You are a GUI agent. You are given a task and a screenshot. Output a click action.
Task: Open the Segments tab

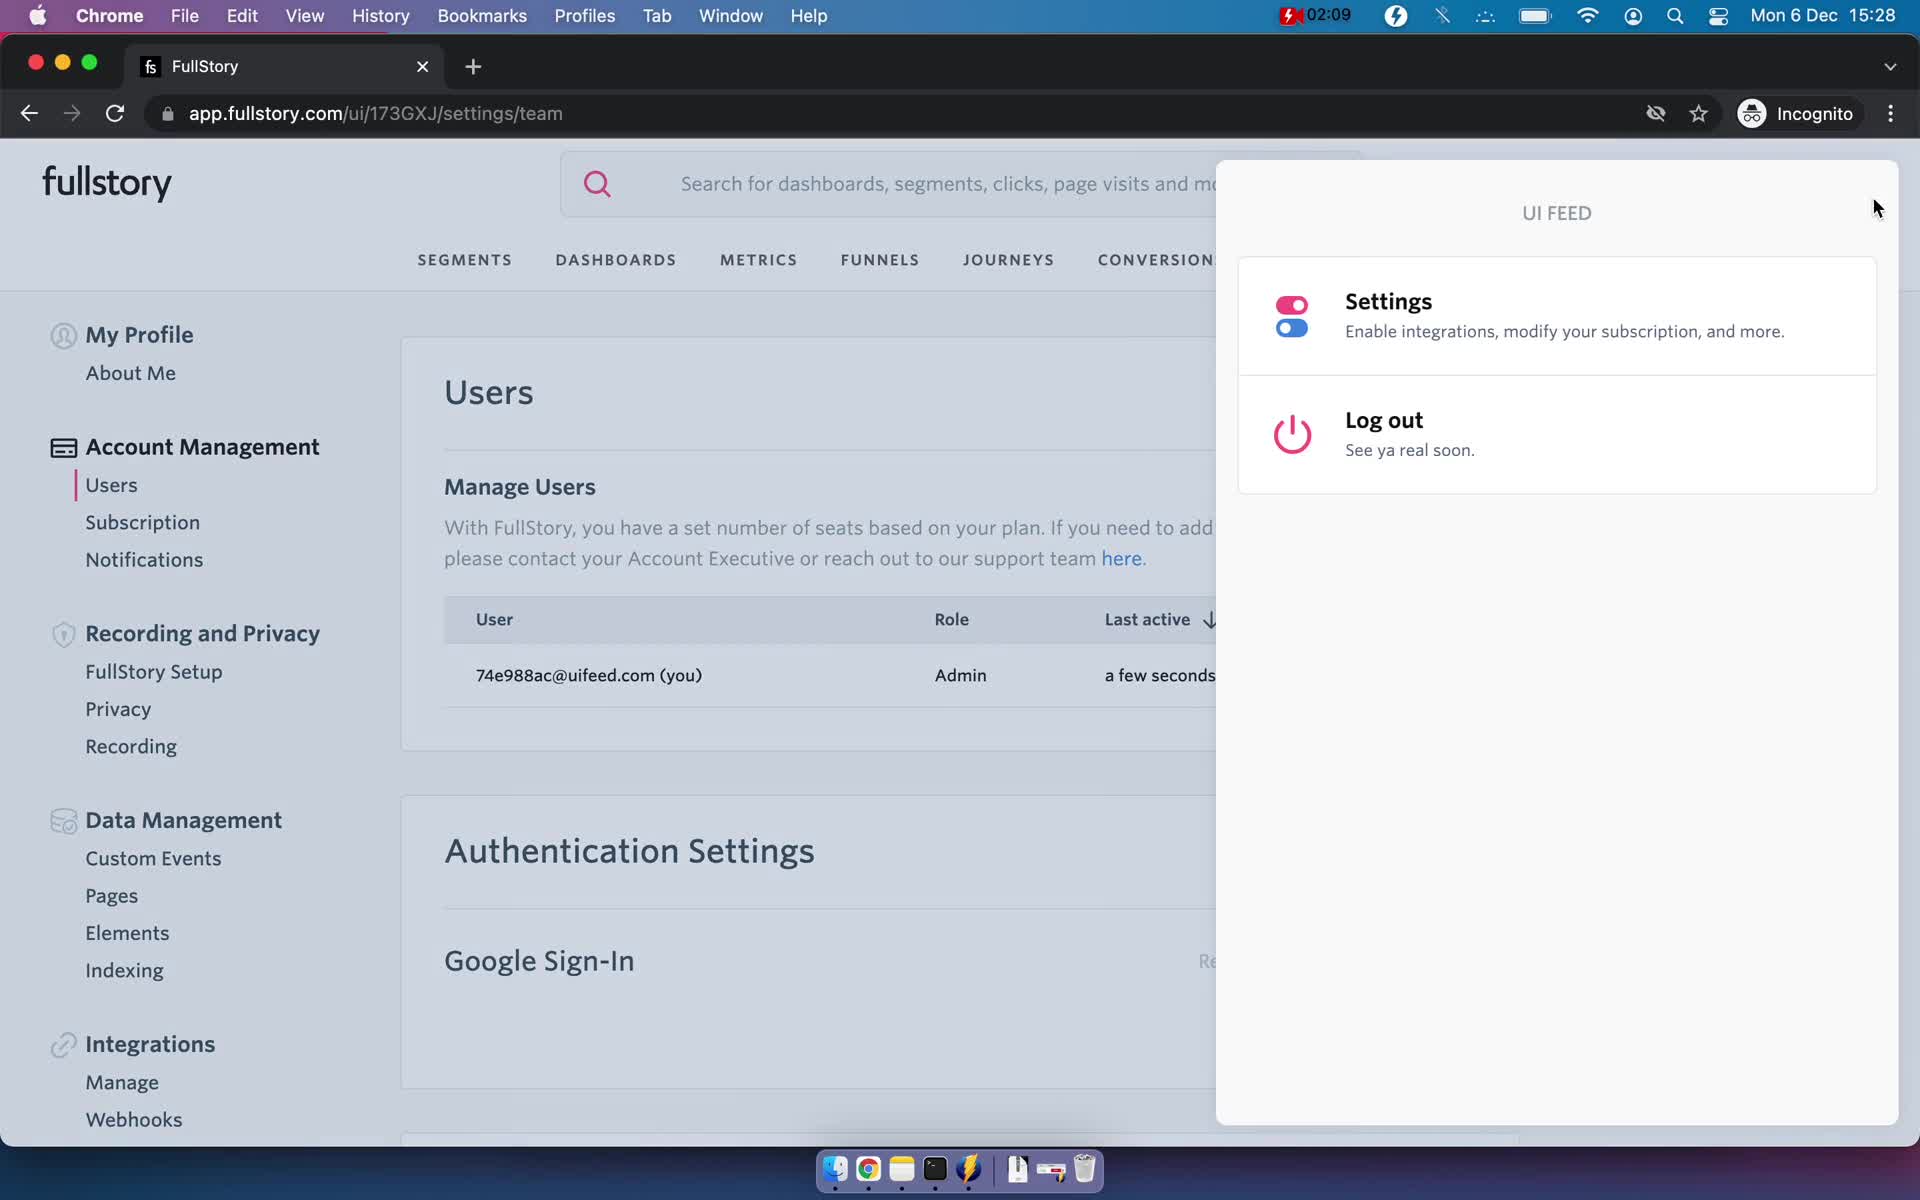click(464, 260)
